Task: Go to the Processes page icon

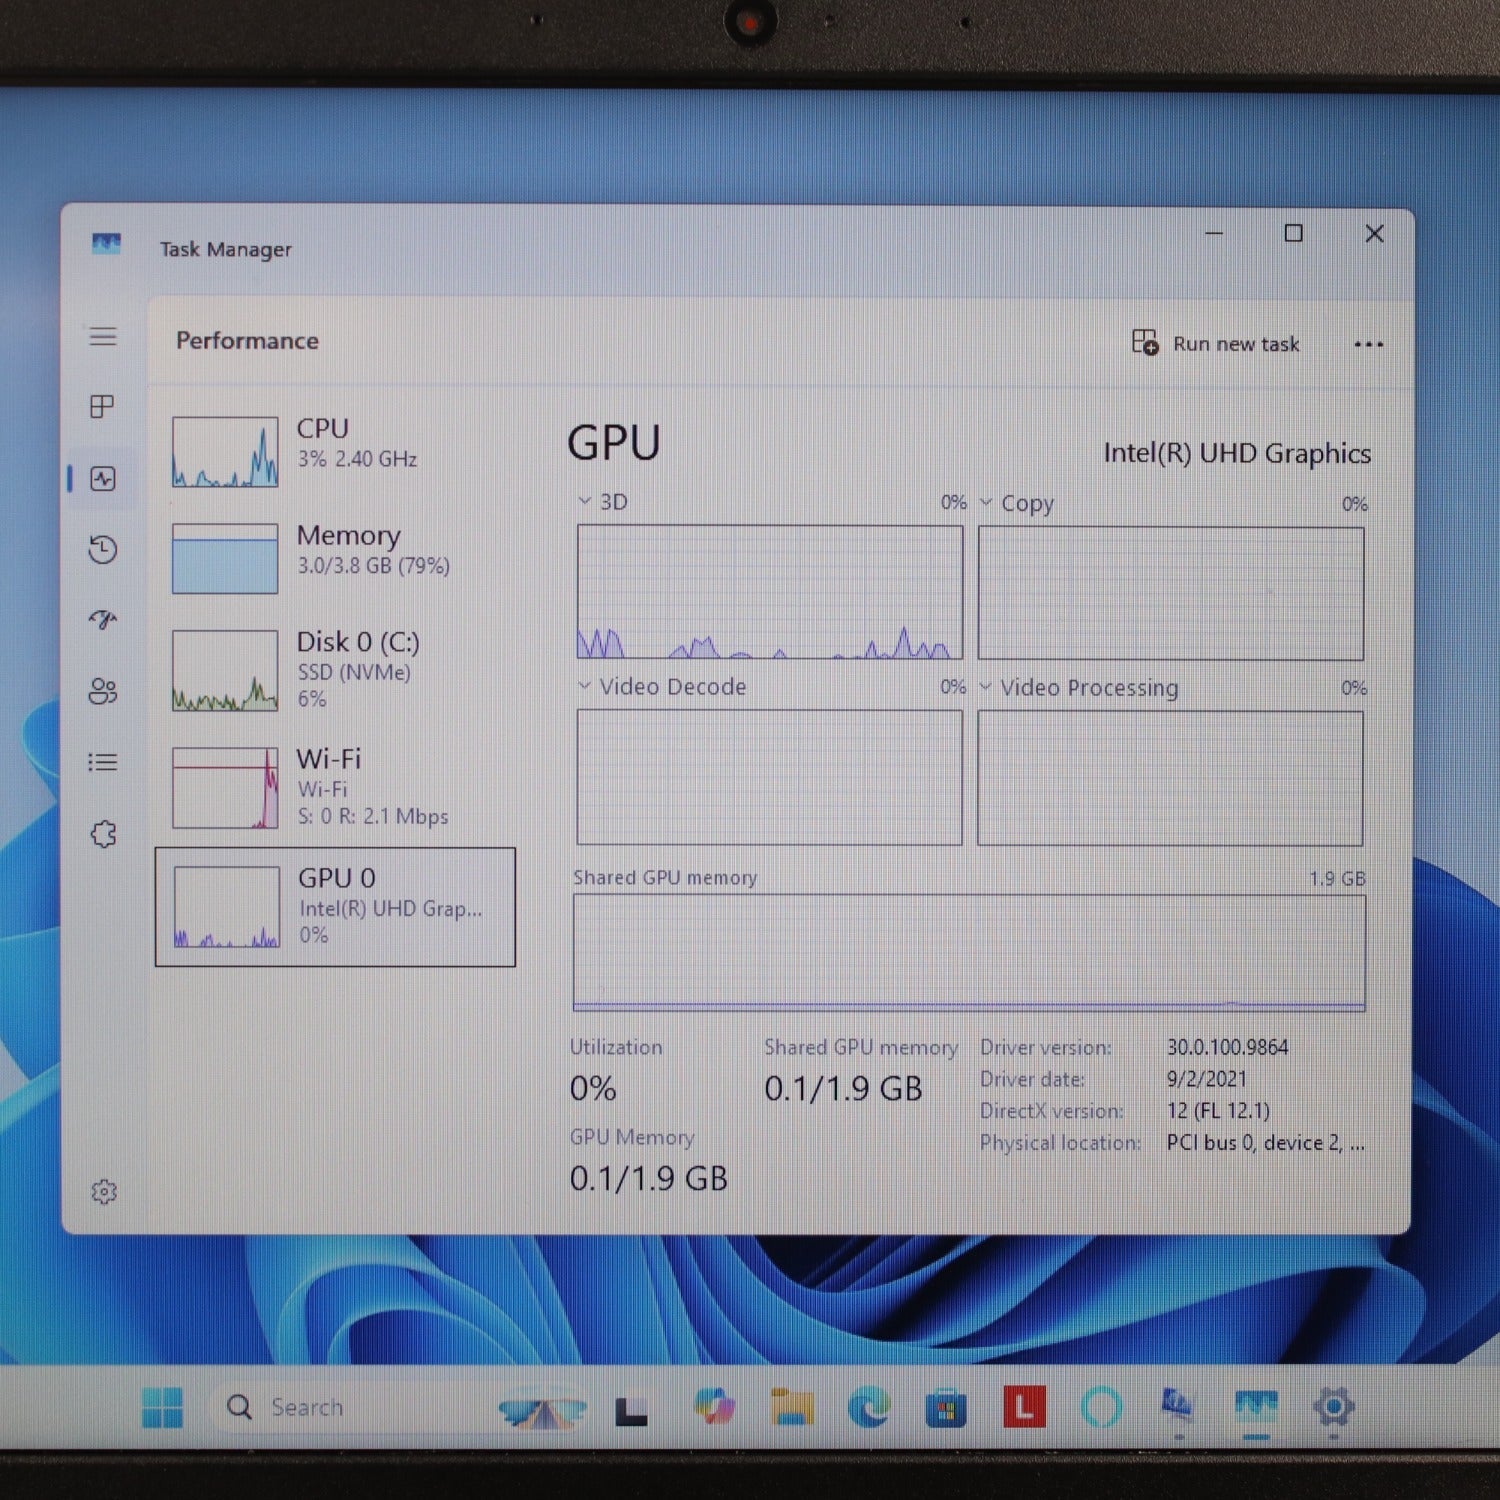Action: (102, 406)
